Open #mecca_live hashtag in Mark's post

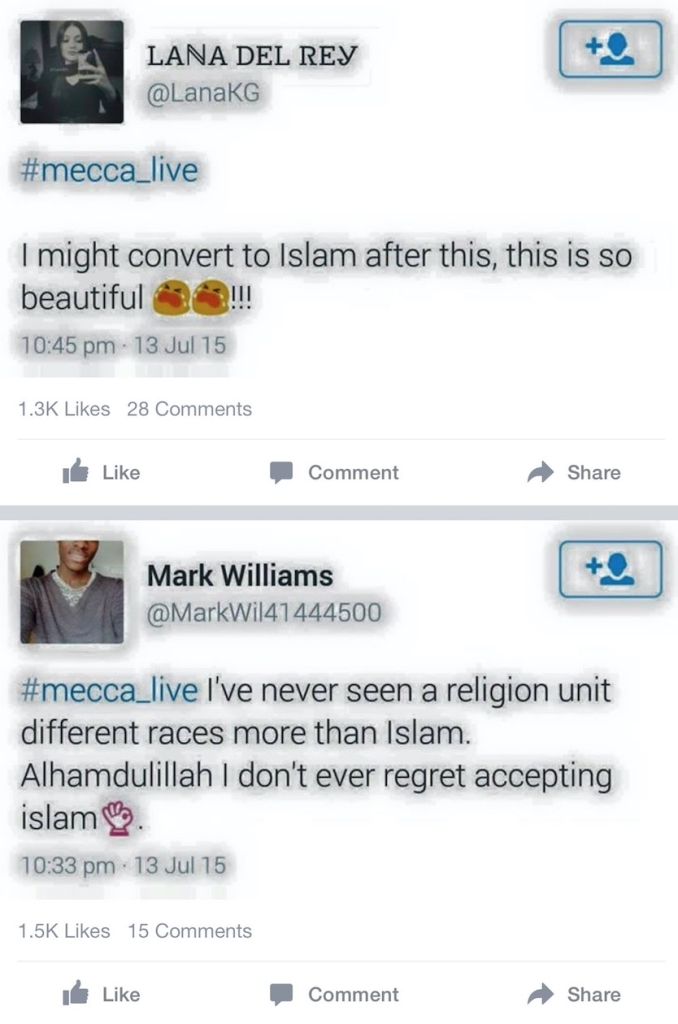109,690
